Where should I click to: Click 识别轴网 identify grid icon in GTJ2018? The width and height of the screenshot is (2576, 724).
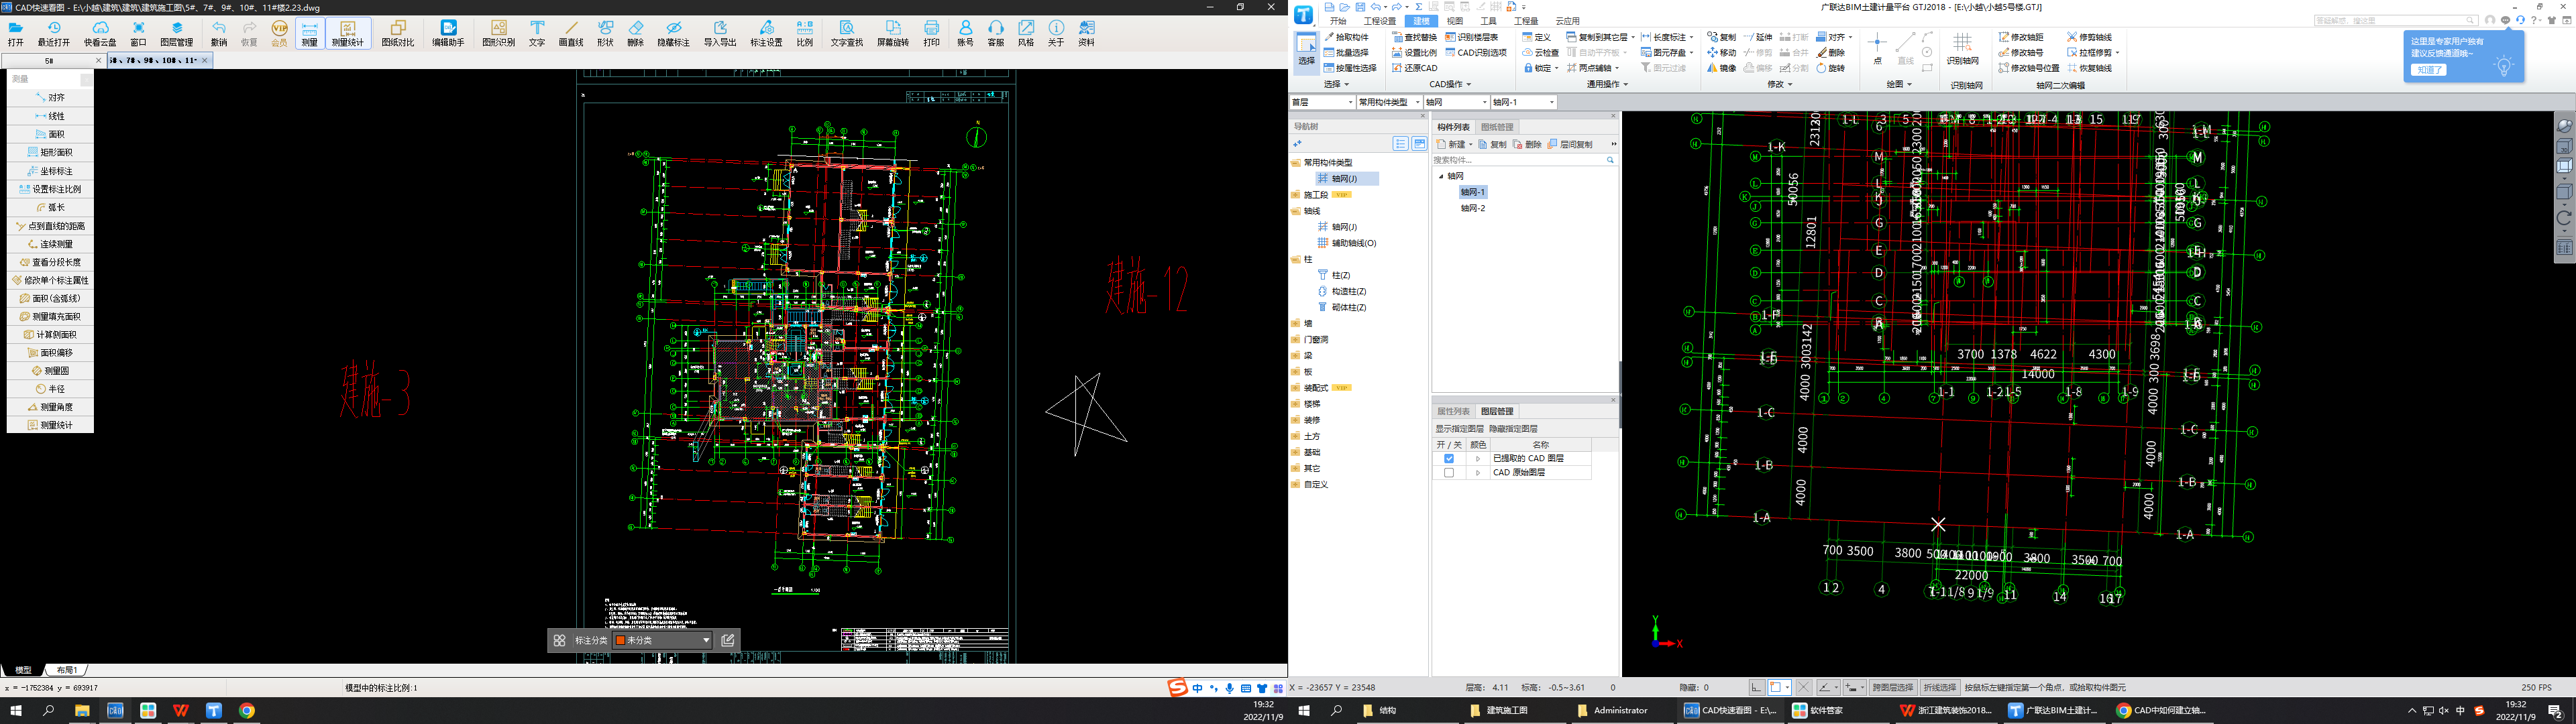(x=1962, y=49)
